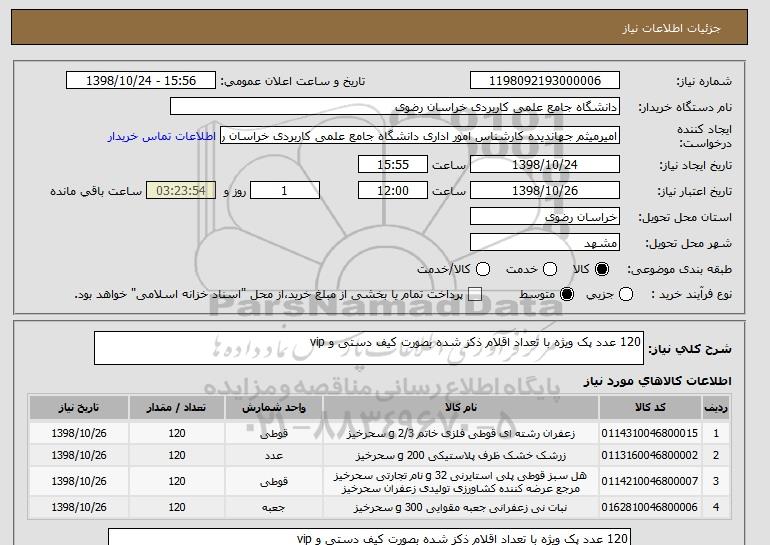Choose the جزیی purchase type radio
770x545 pixels.
pyautogui.click(x=626, y=295)
